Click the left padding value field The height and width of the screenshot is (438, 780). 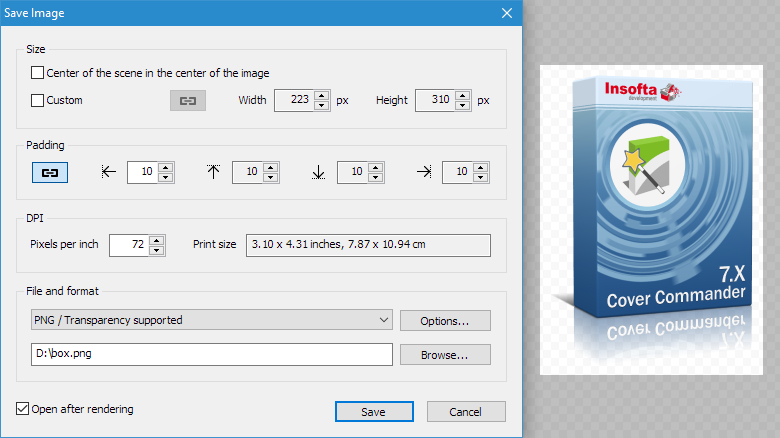[x=143, y=173]
